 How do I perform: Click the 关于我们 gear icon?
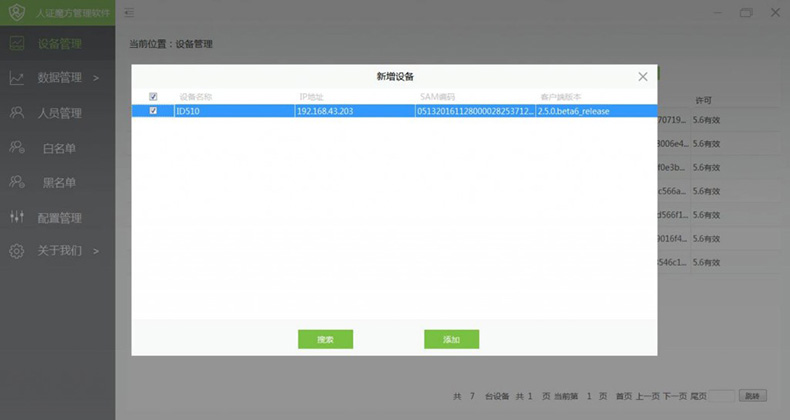coord(17,251)
